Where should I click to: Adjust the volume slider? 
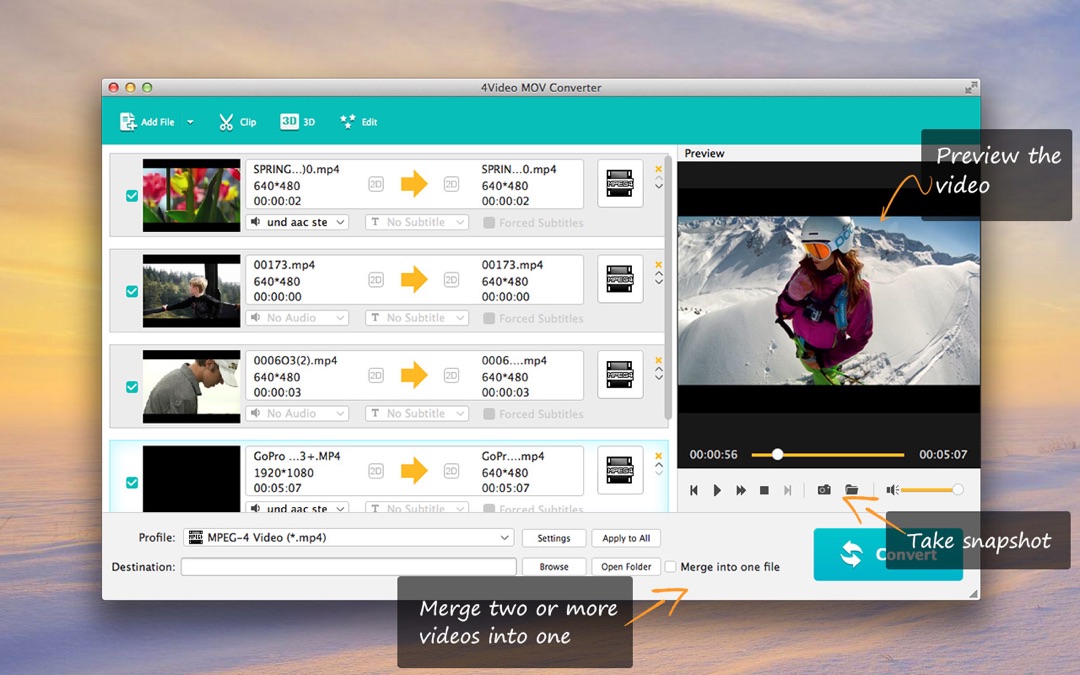click(930, 490)
